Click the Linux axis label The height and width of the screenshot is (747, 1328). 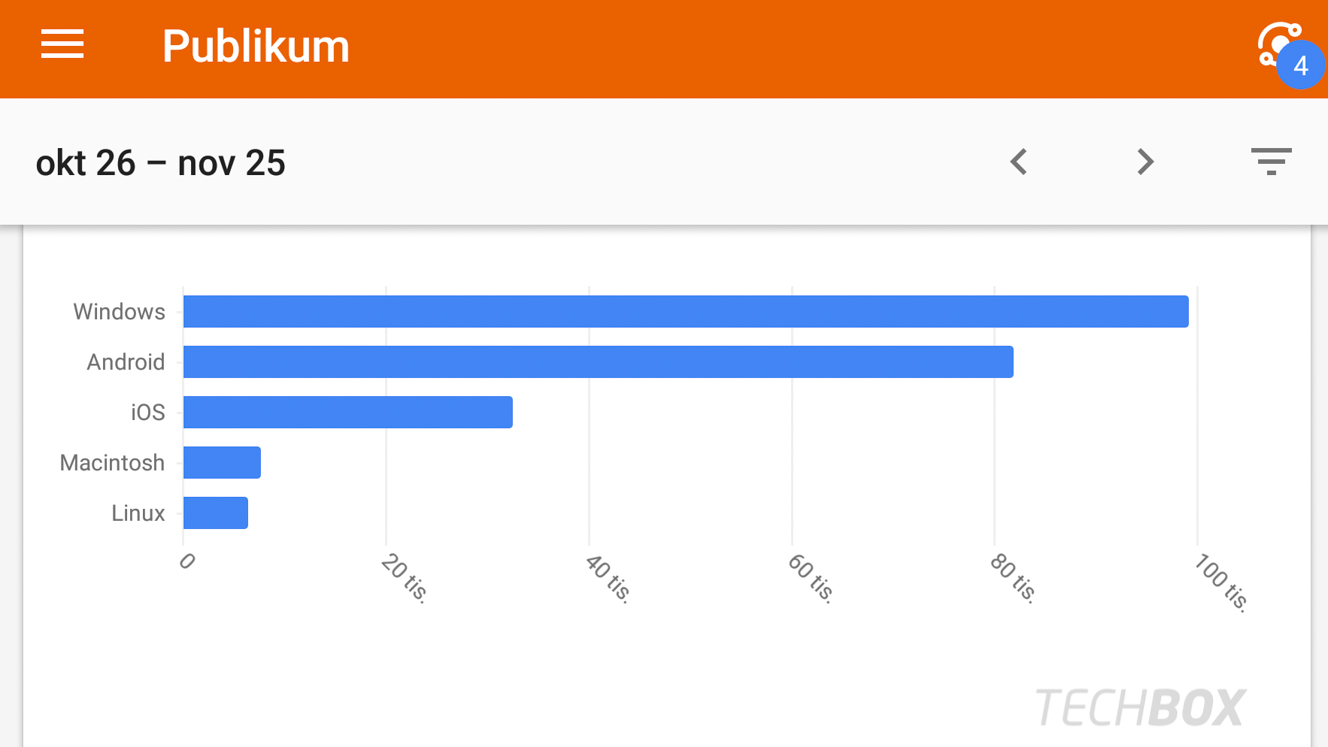point(138,513)
